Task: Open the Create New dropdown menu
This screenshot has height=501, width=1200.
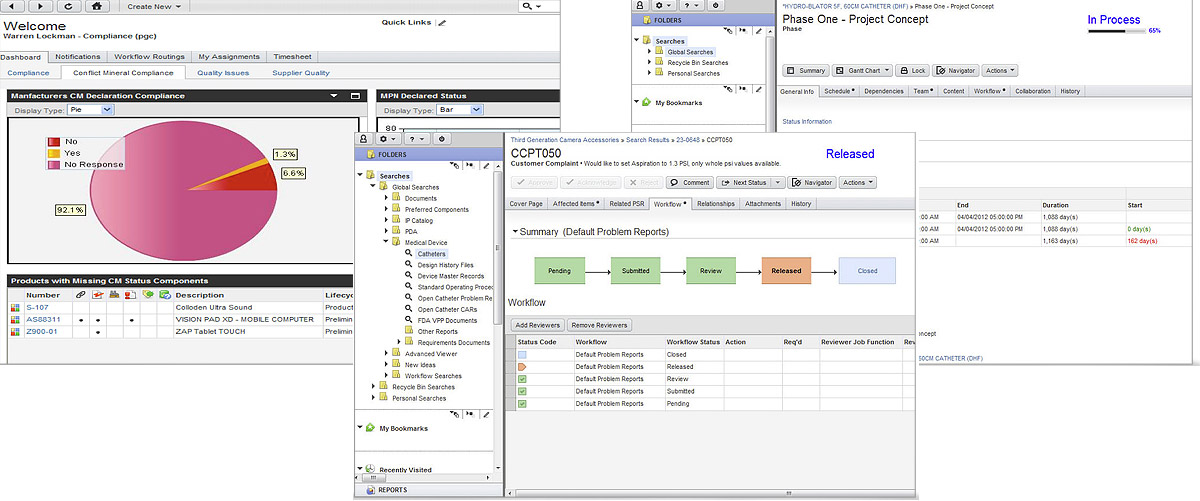Action: point(155,6)
